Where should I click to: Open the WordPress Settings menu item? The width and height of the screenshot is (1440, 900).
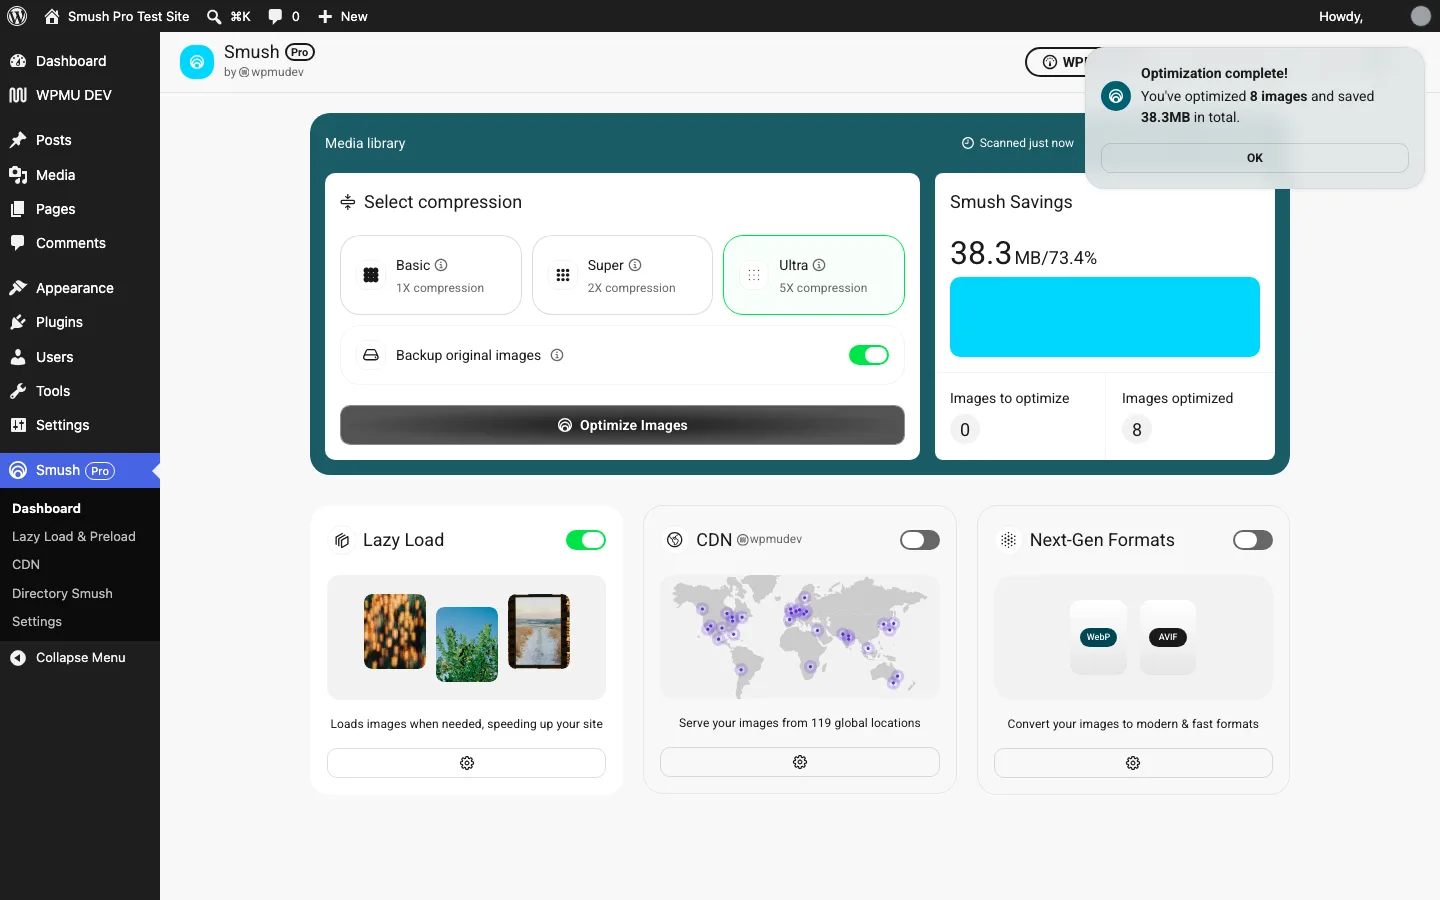point(80,425)
